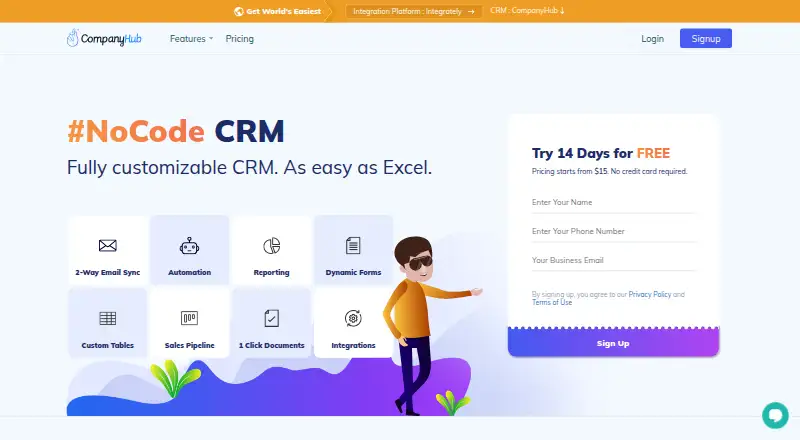This screenshot has height=440, width=800.
Task: Focus the Enter Your Phone Number field
Action: [613, 231]
